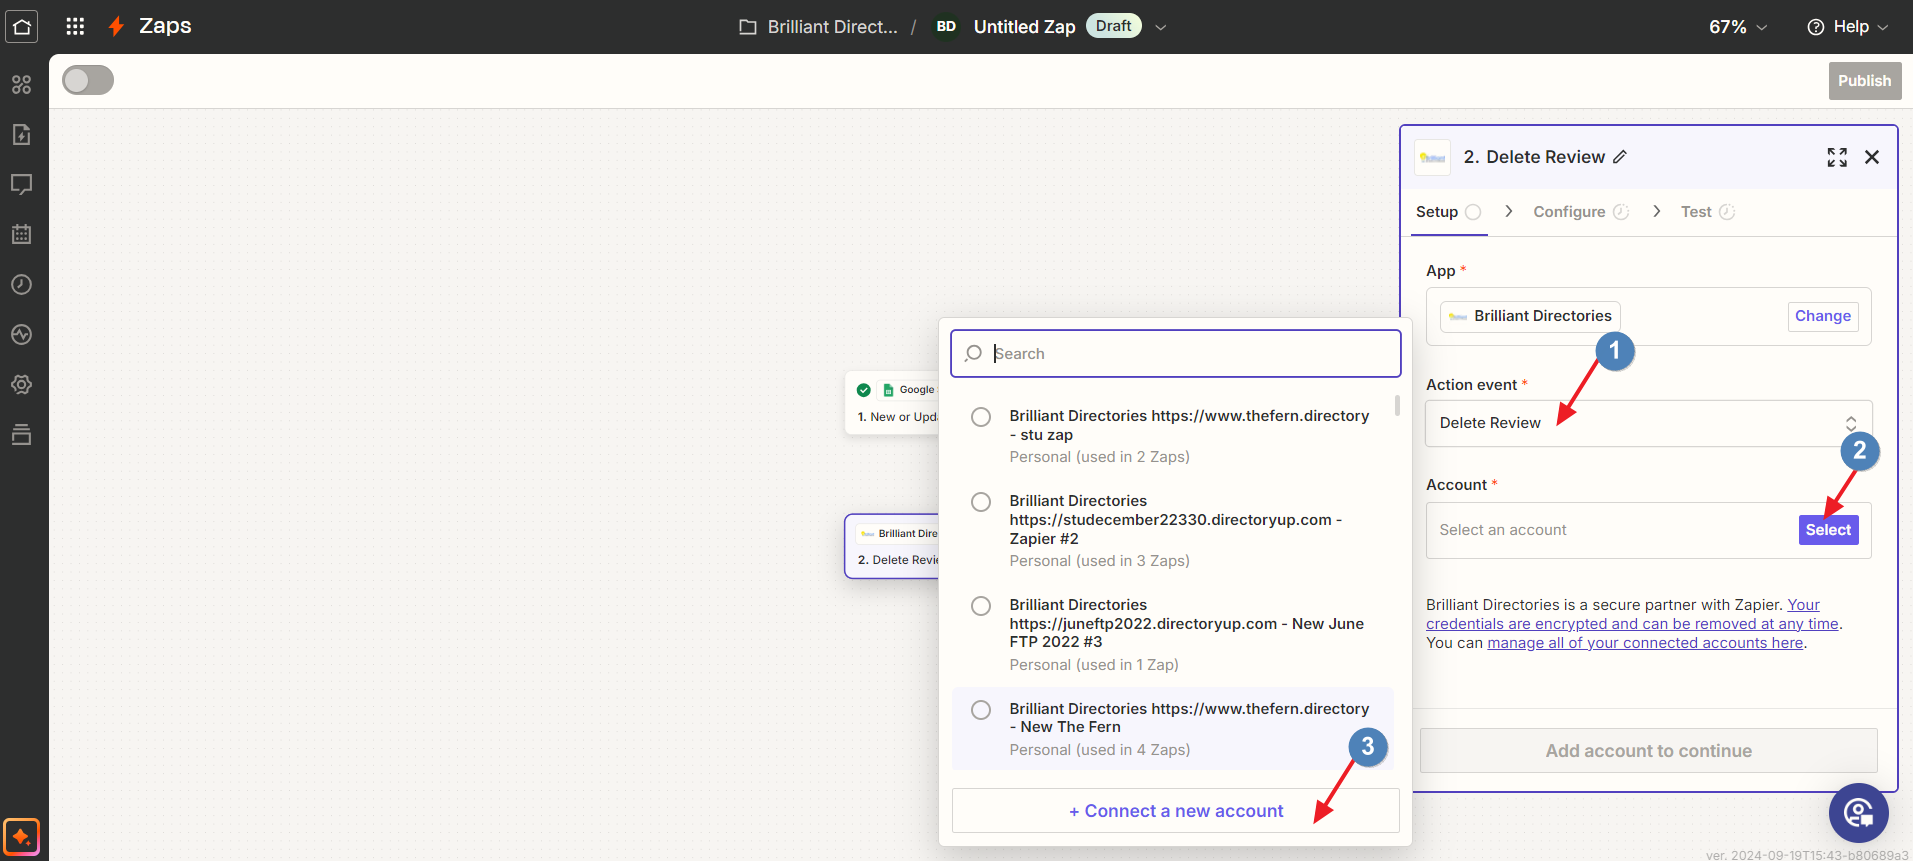The width and height of the screenshot is (1913, 861).
Task: Click the pencil icon to rename the step
Action: 1620,157
